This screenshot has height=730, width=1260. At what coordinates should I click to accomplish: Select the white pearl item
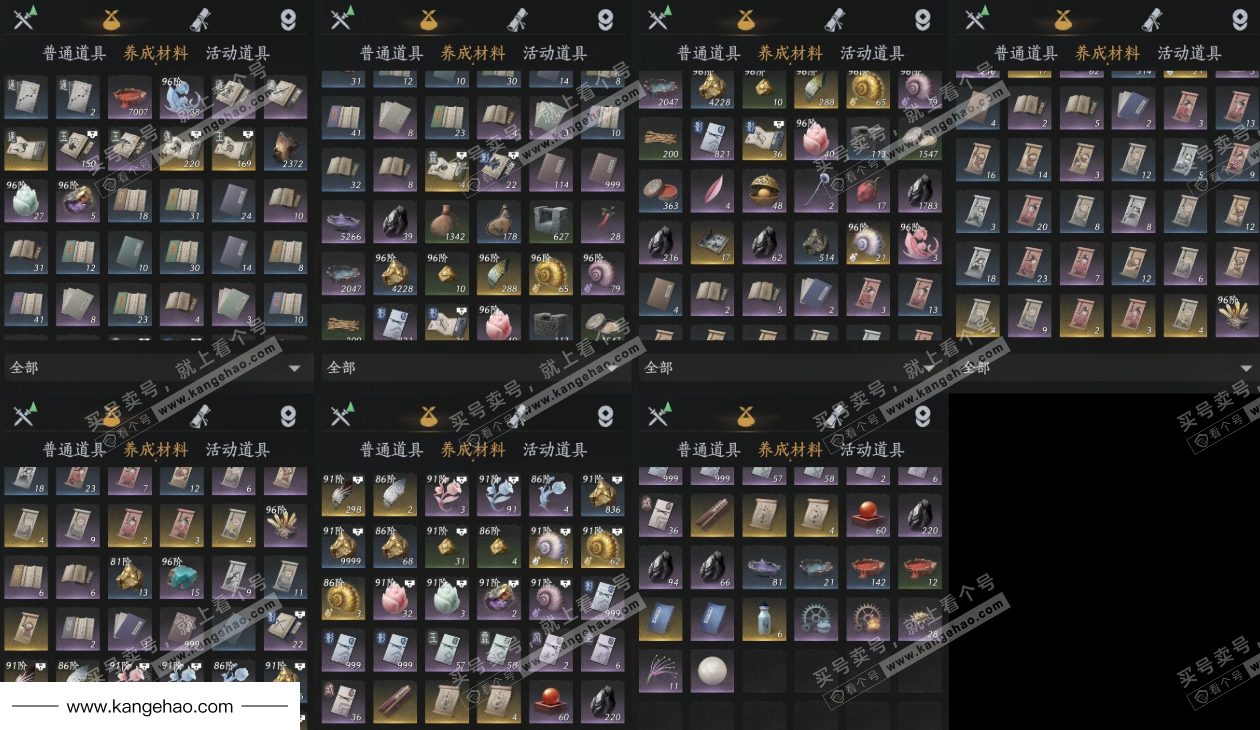coord(713,671)
